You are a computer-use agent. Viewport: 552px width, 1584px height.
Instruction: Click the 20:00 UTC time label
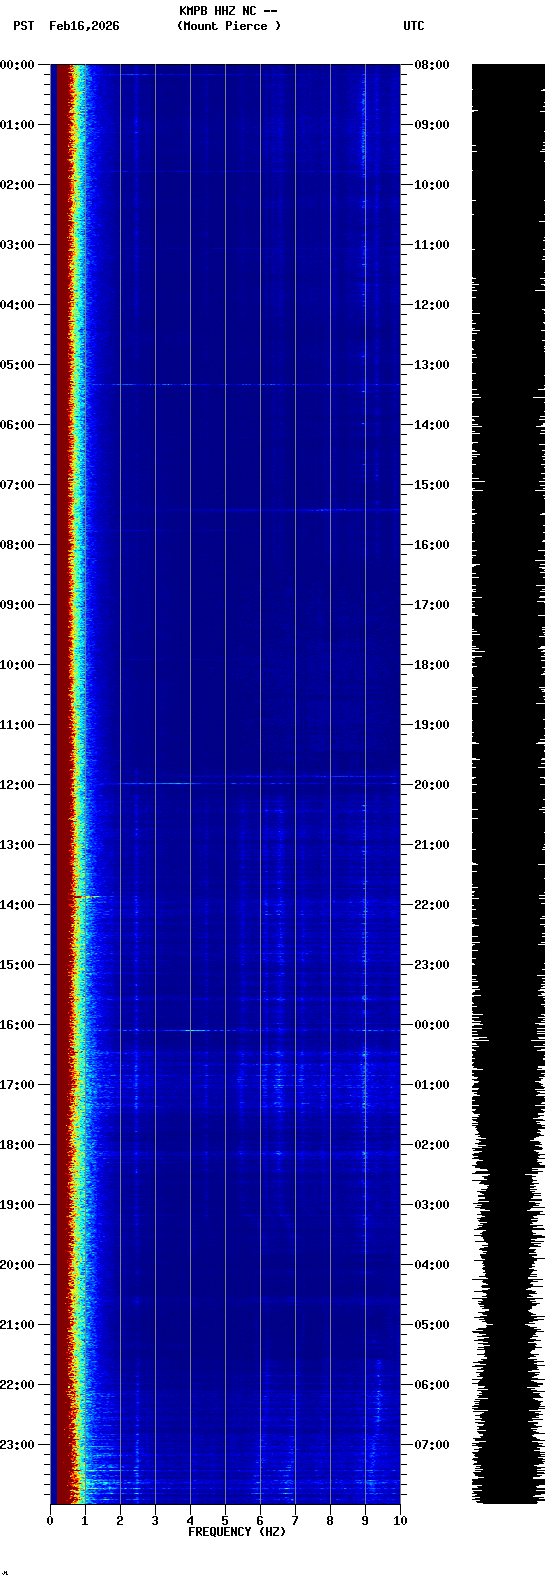(x=431, y=785)
